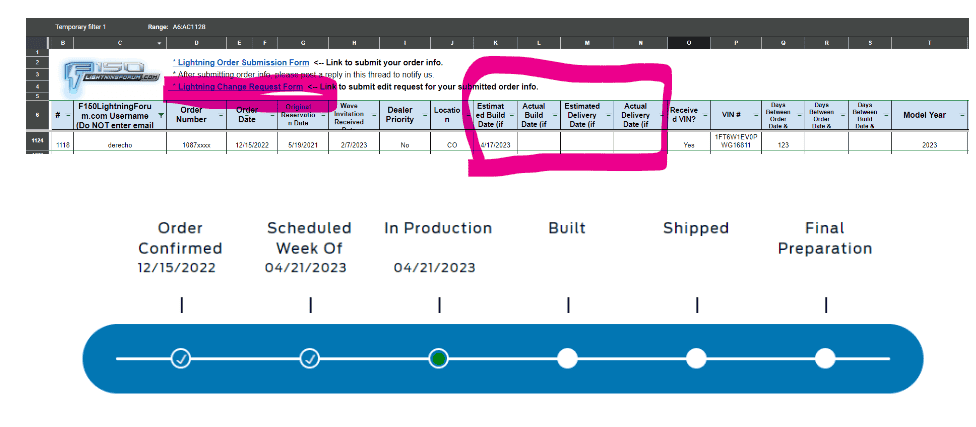
Task: Click the Shipped step circle
Action: point(696,358)
